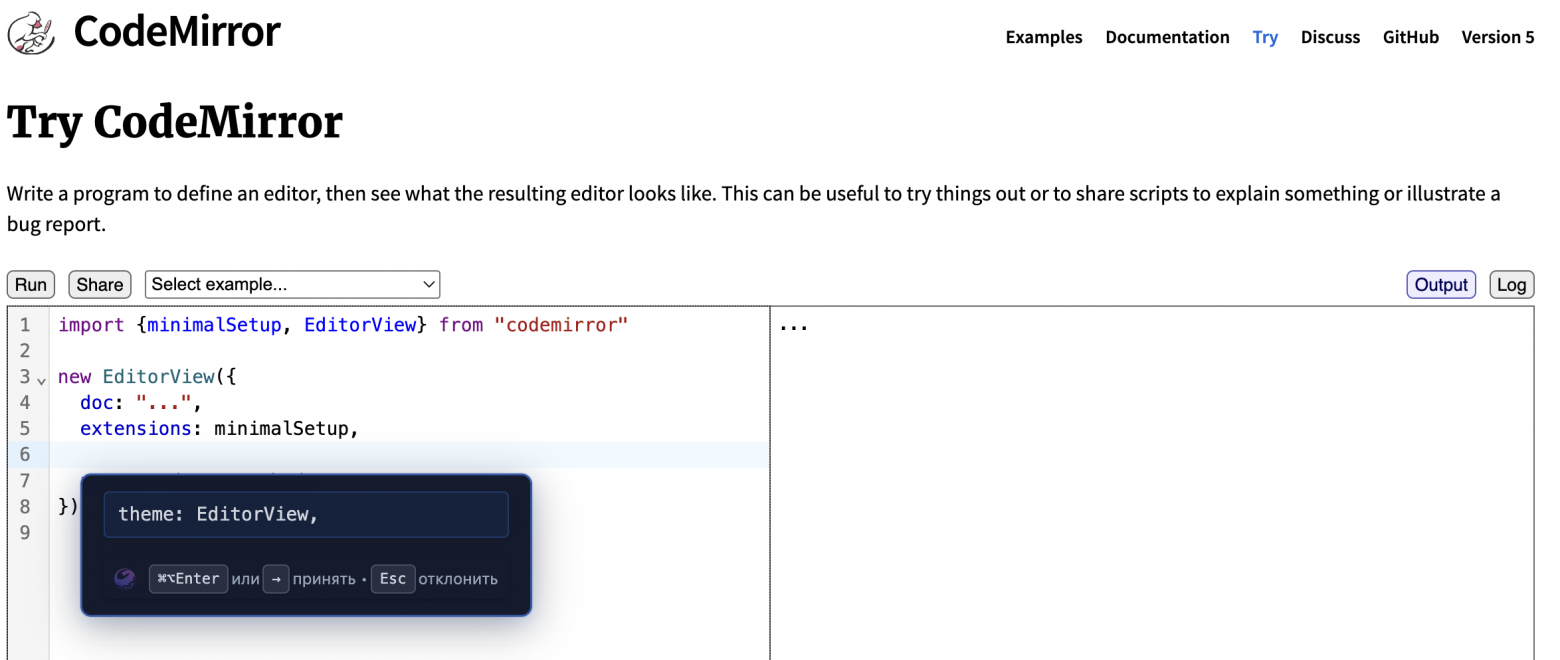This screenshot has width=1560, height=660.
Task: Share the current script
Action: (99, 284)
